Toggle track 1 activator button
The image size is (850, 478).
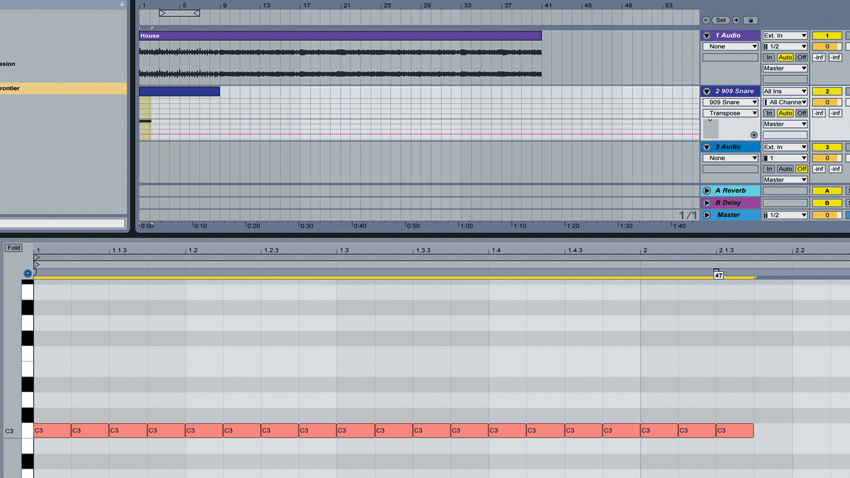(827, 35)
